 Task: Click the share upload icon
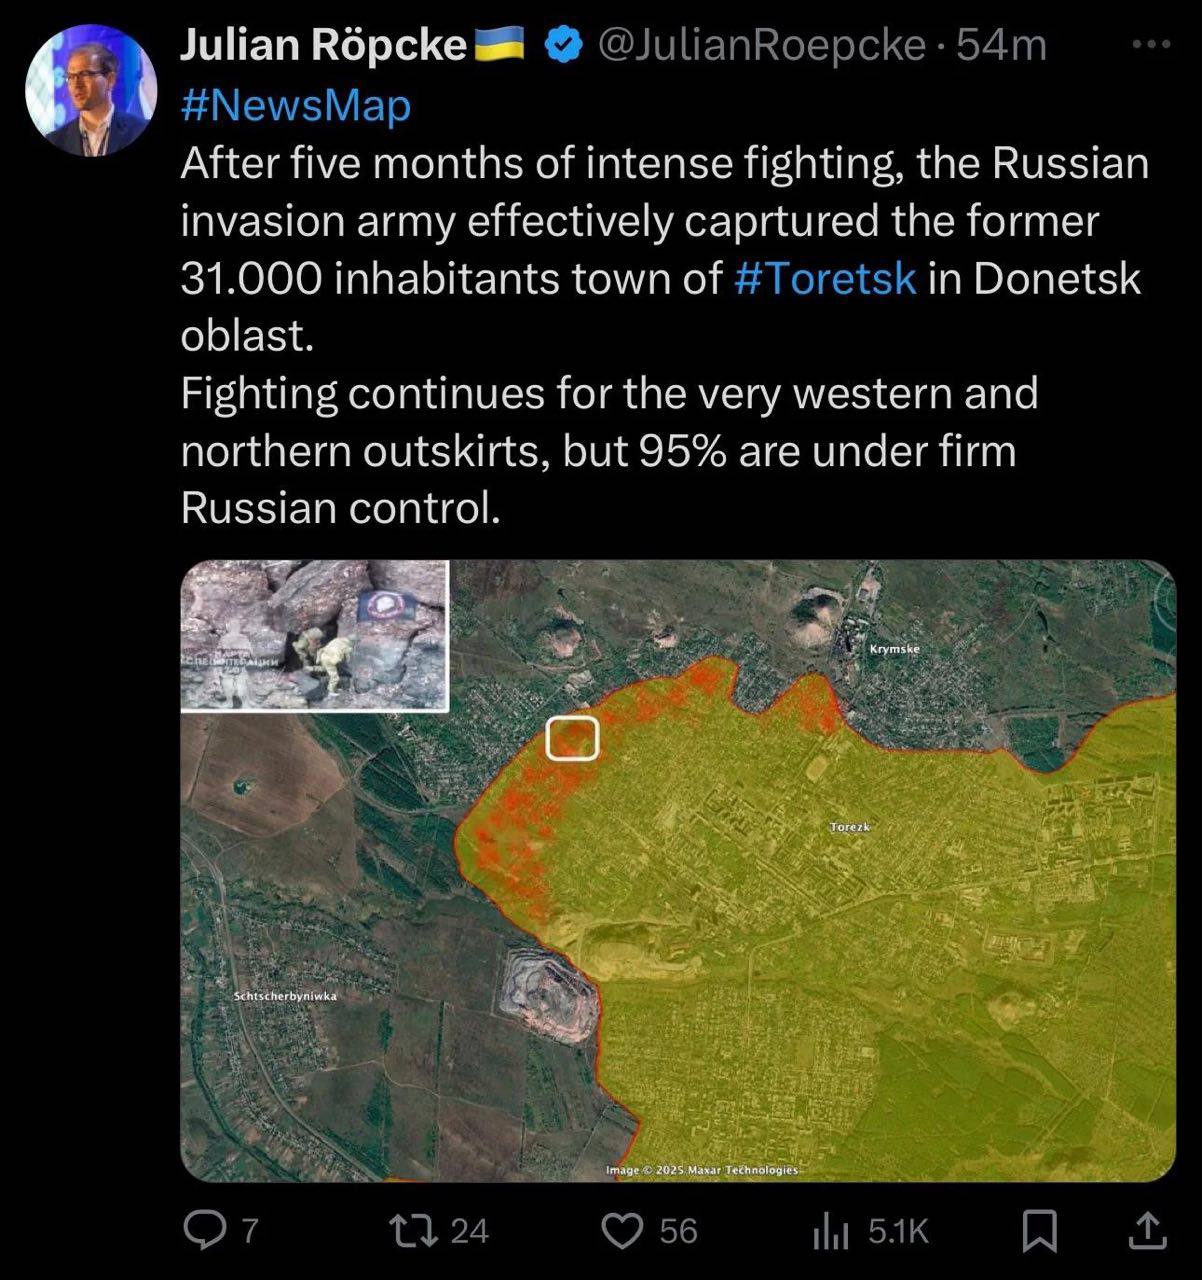(1146, 1230)
